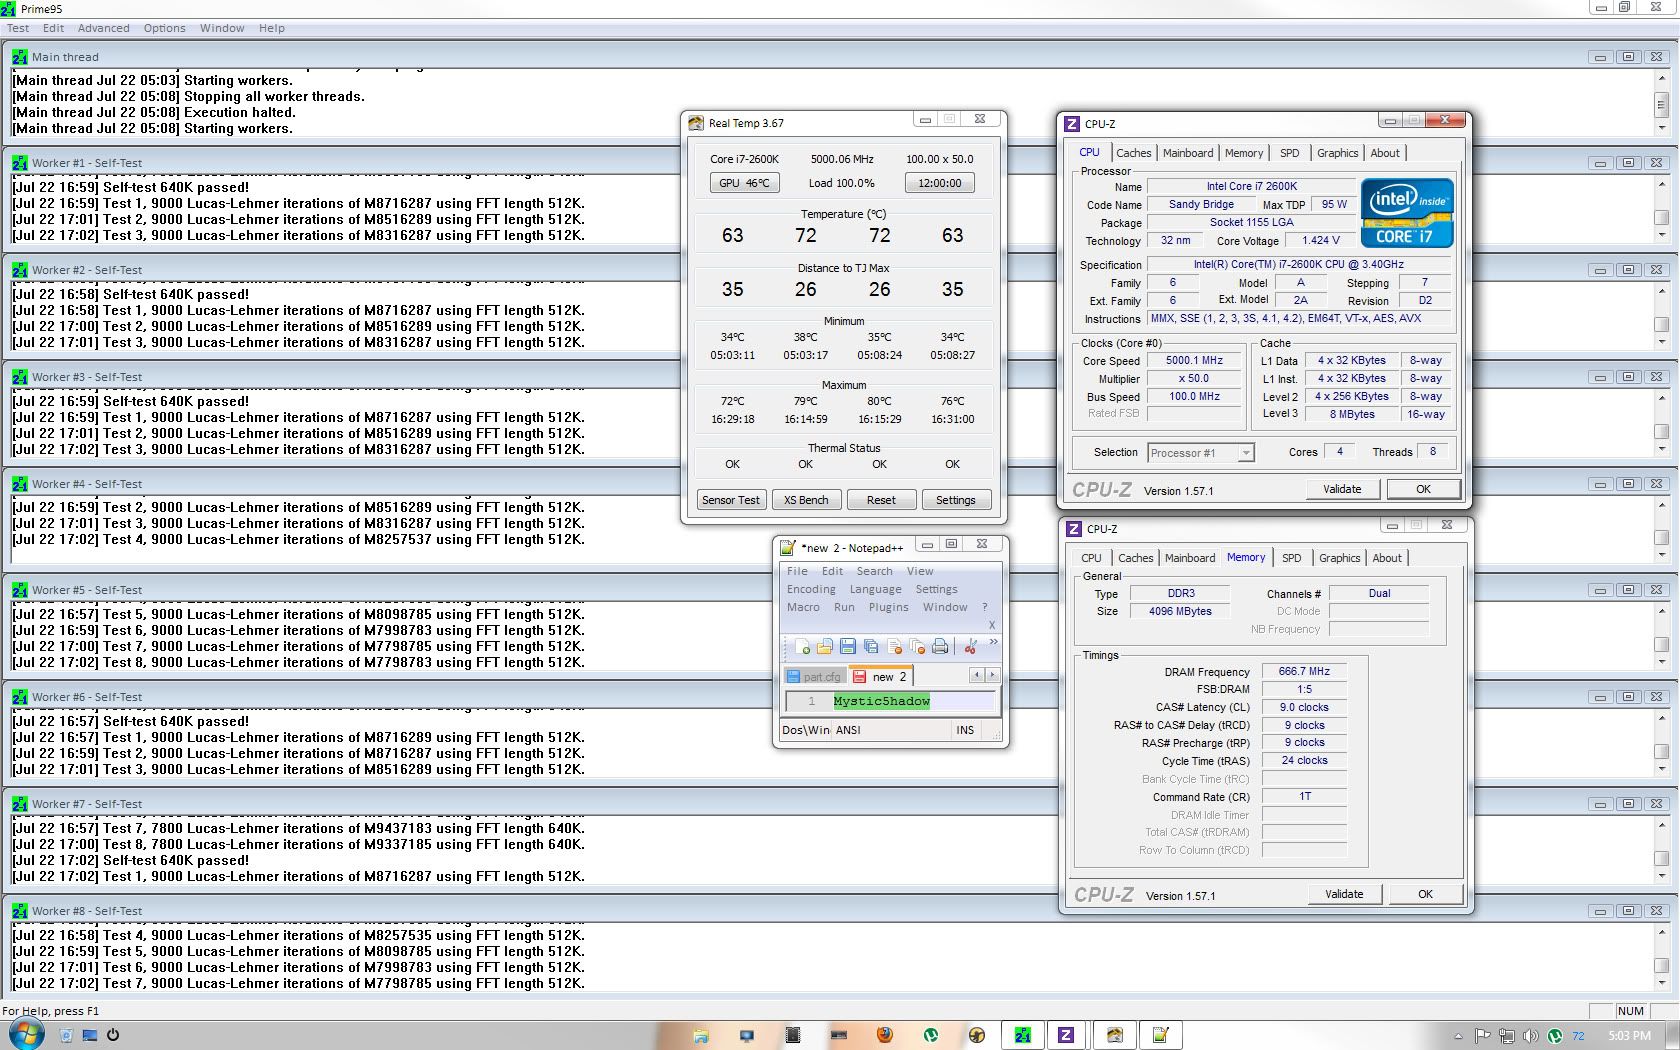Click the Firefox icon on the taskbar
This screenshot has height=1050, width=1680.
[x=885, y=1035]
